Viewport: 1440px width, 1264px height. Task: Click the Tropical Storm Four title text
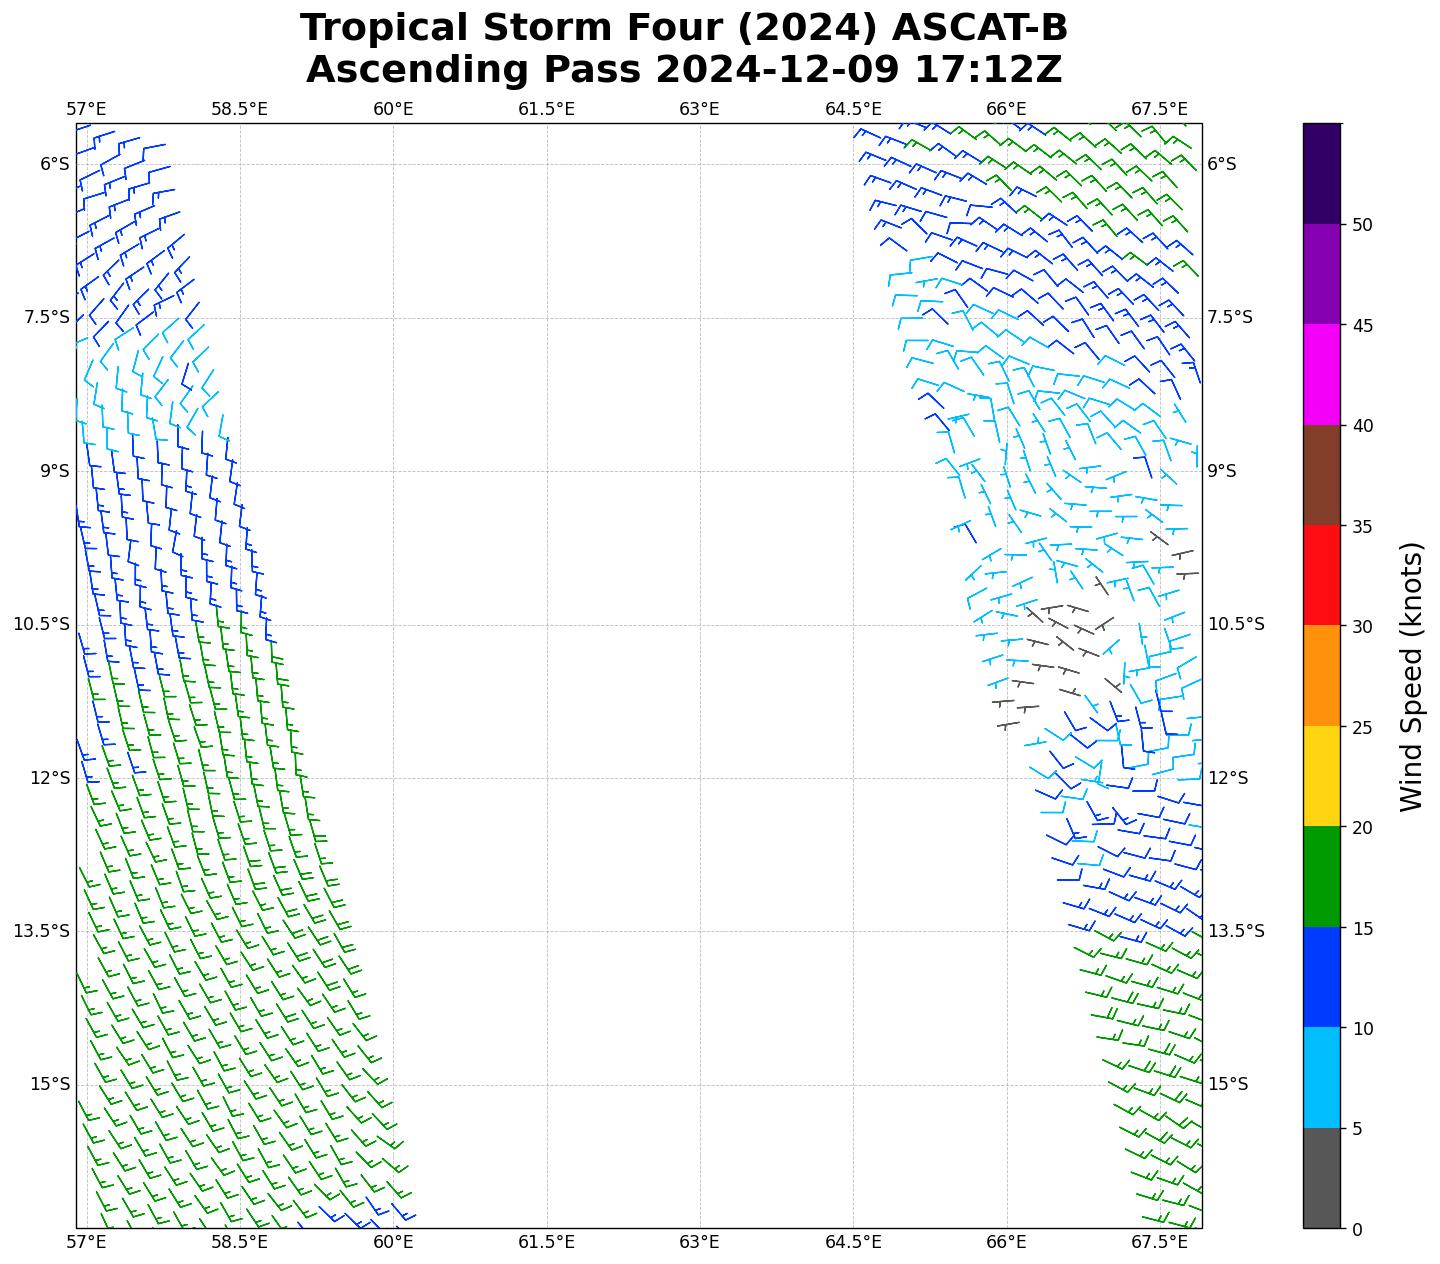(684, 28)
